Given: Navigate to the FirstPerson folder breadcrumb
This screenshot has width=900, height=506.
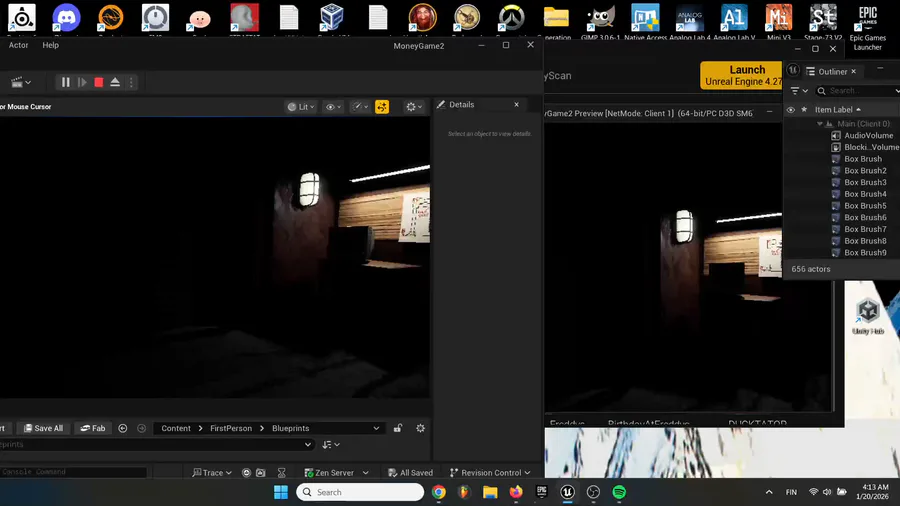Looking at the screenshot, I should coord(231,428).
